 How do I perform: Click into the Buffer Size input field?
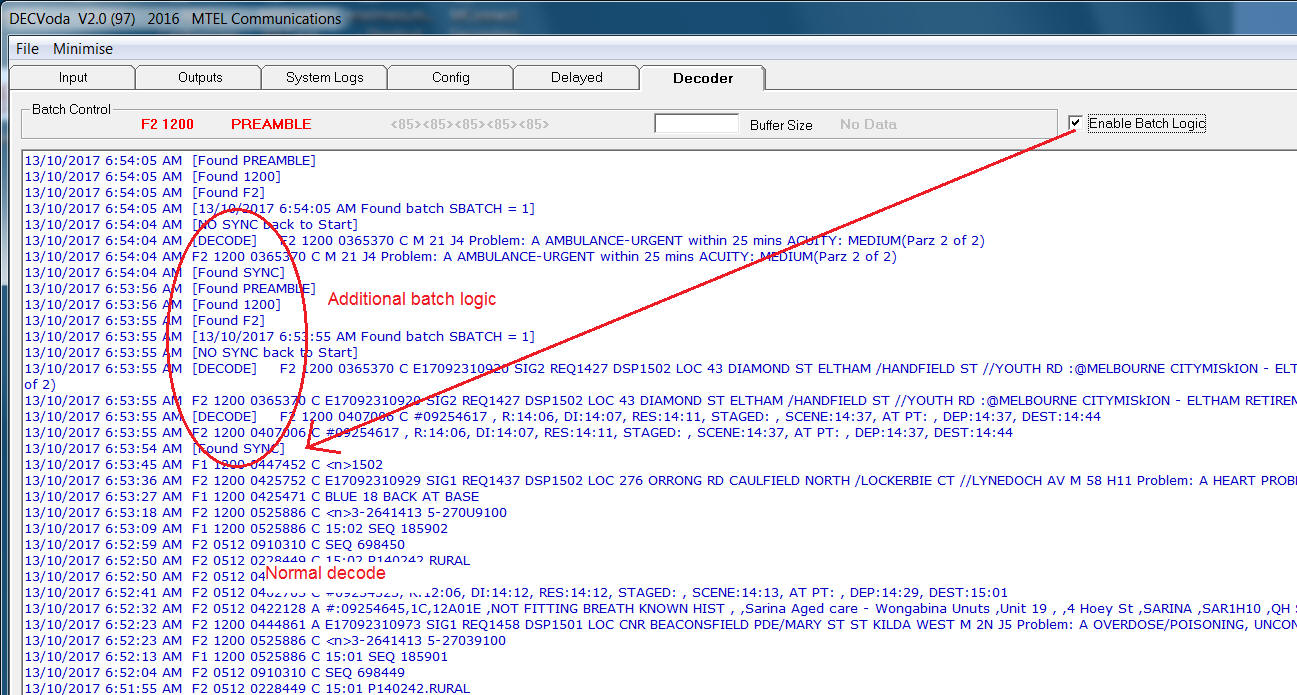pos(696,124)
